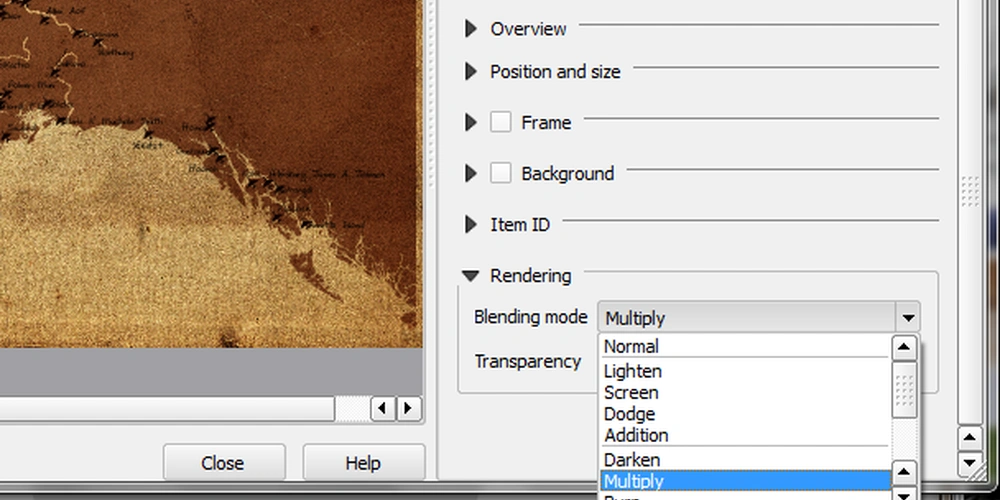This screenshot has height=500, width=1000.
Task: Choose Addition blending mode
Action: (x=745, y=436)
